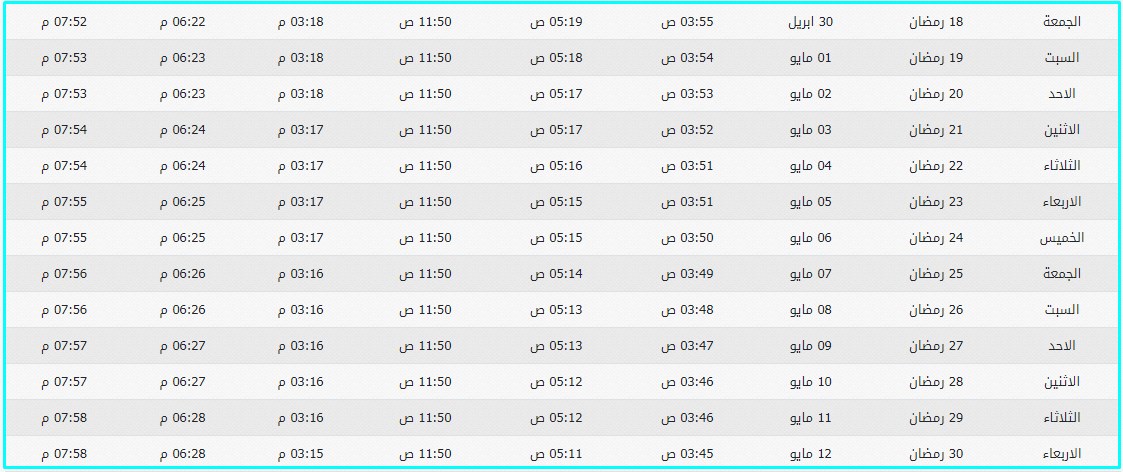Click the 30 رمضان cell
Image resolution: width=1123 pixels, height=472 pixels.
click(936, 453)
